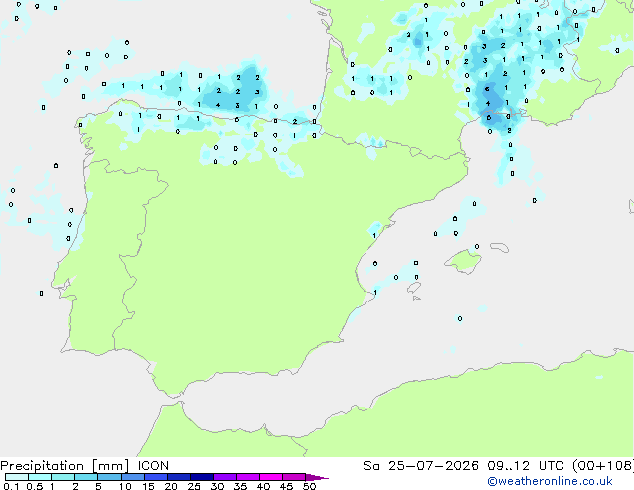Click the above-50 arrow tip of the legend
This screenshot has width=634, height=490.
pyautogui.click(x=317, y=477)
